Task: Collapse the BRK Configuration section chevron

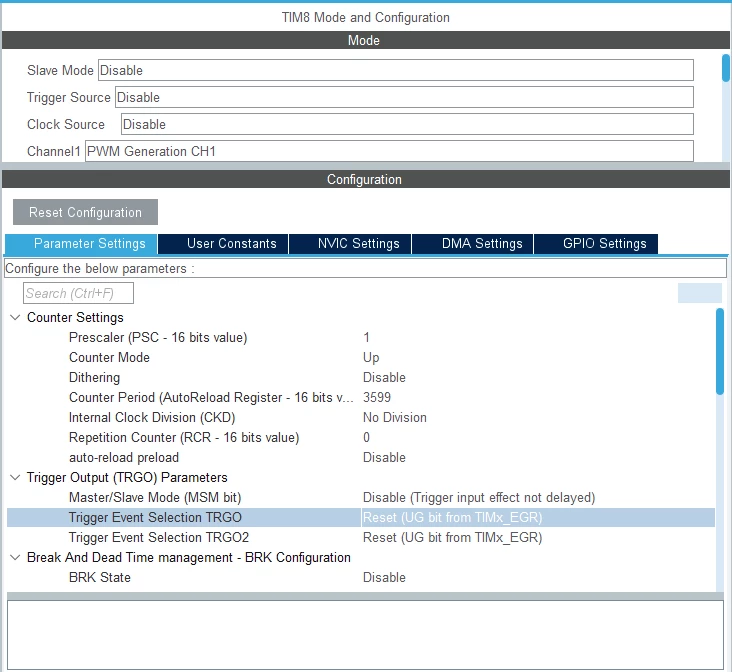Action: (x=15, y=557)
